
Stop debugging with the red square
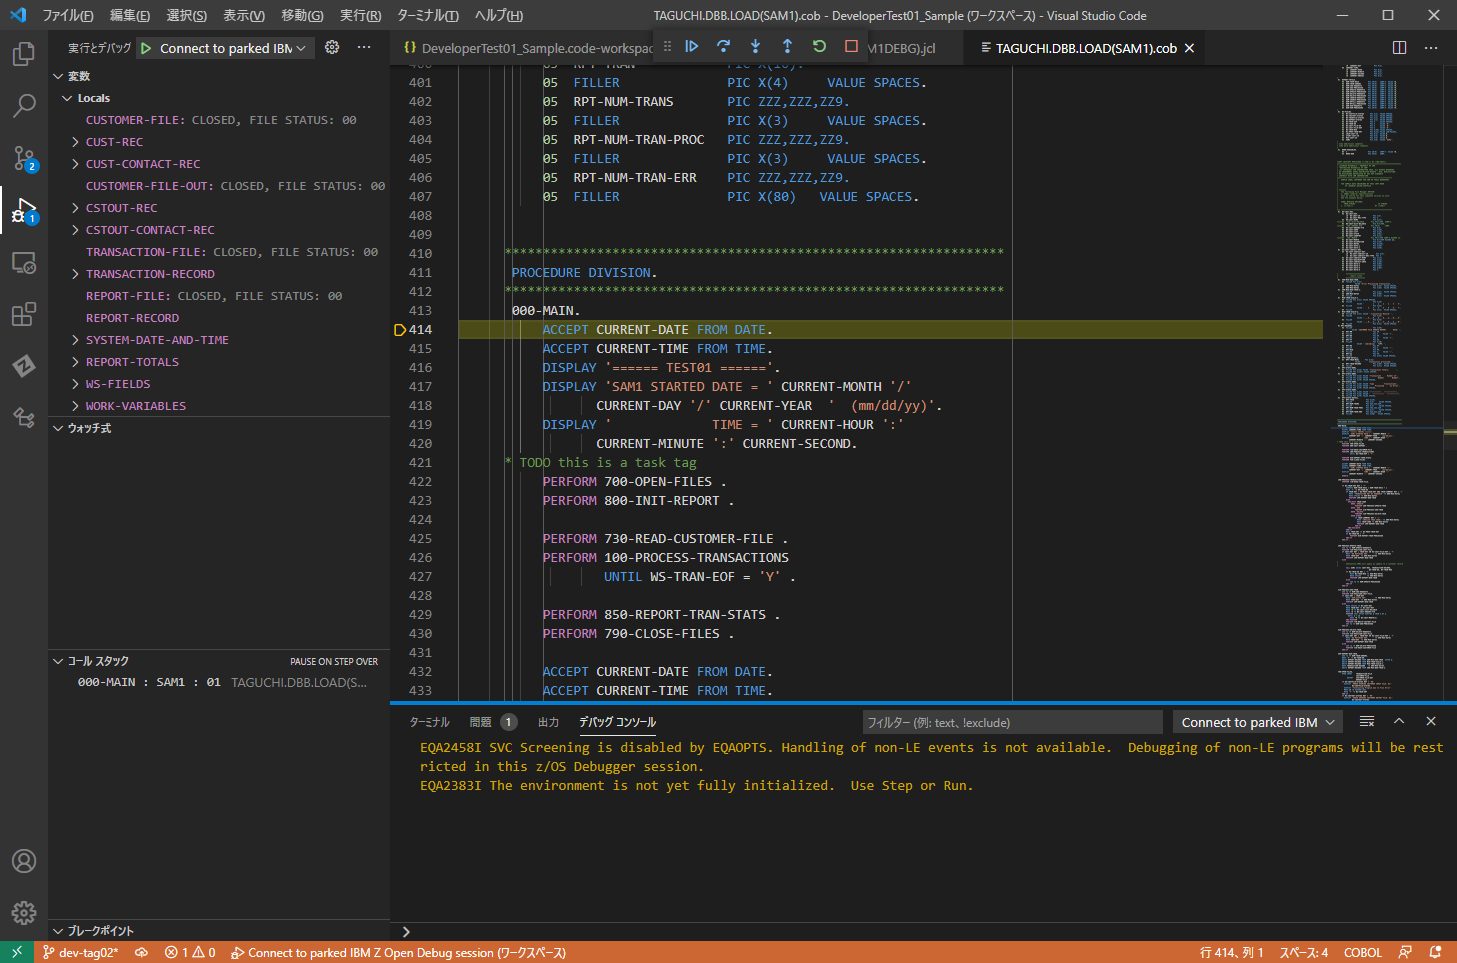coord(851,46)
